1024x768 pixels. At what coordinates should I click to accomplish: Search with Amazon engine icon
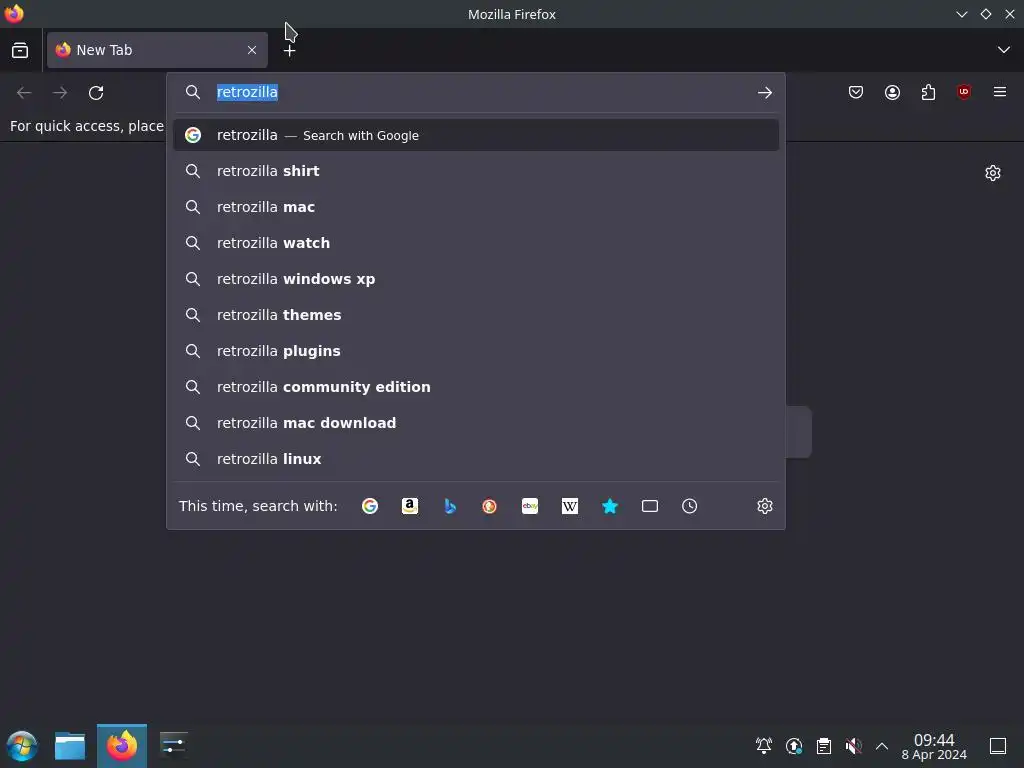(x=409, y=506)
